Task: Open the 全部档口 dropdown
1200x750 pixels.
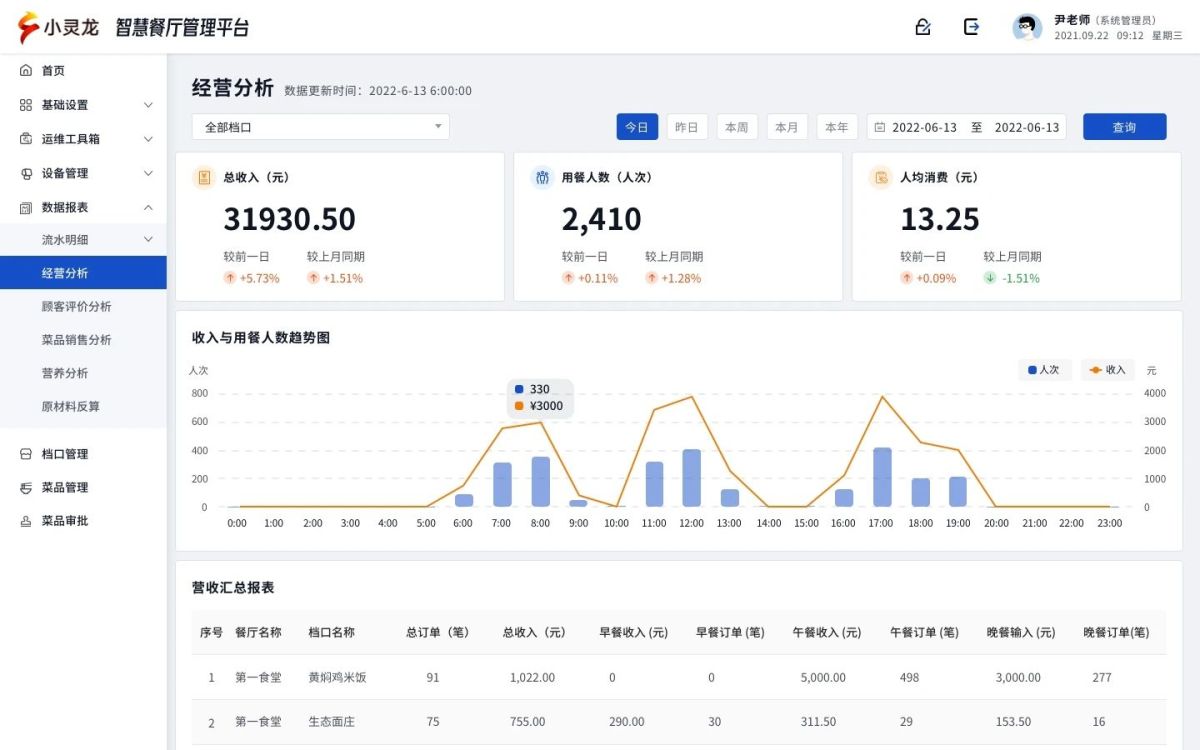Action: [x=320, y=127]
